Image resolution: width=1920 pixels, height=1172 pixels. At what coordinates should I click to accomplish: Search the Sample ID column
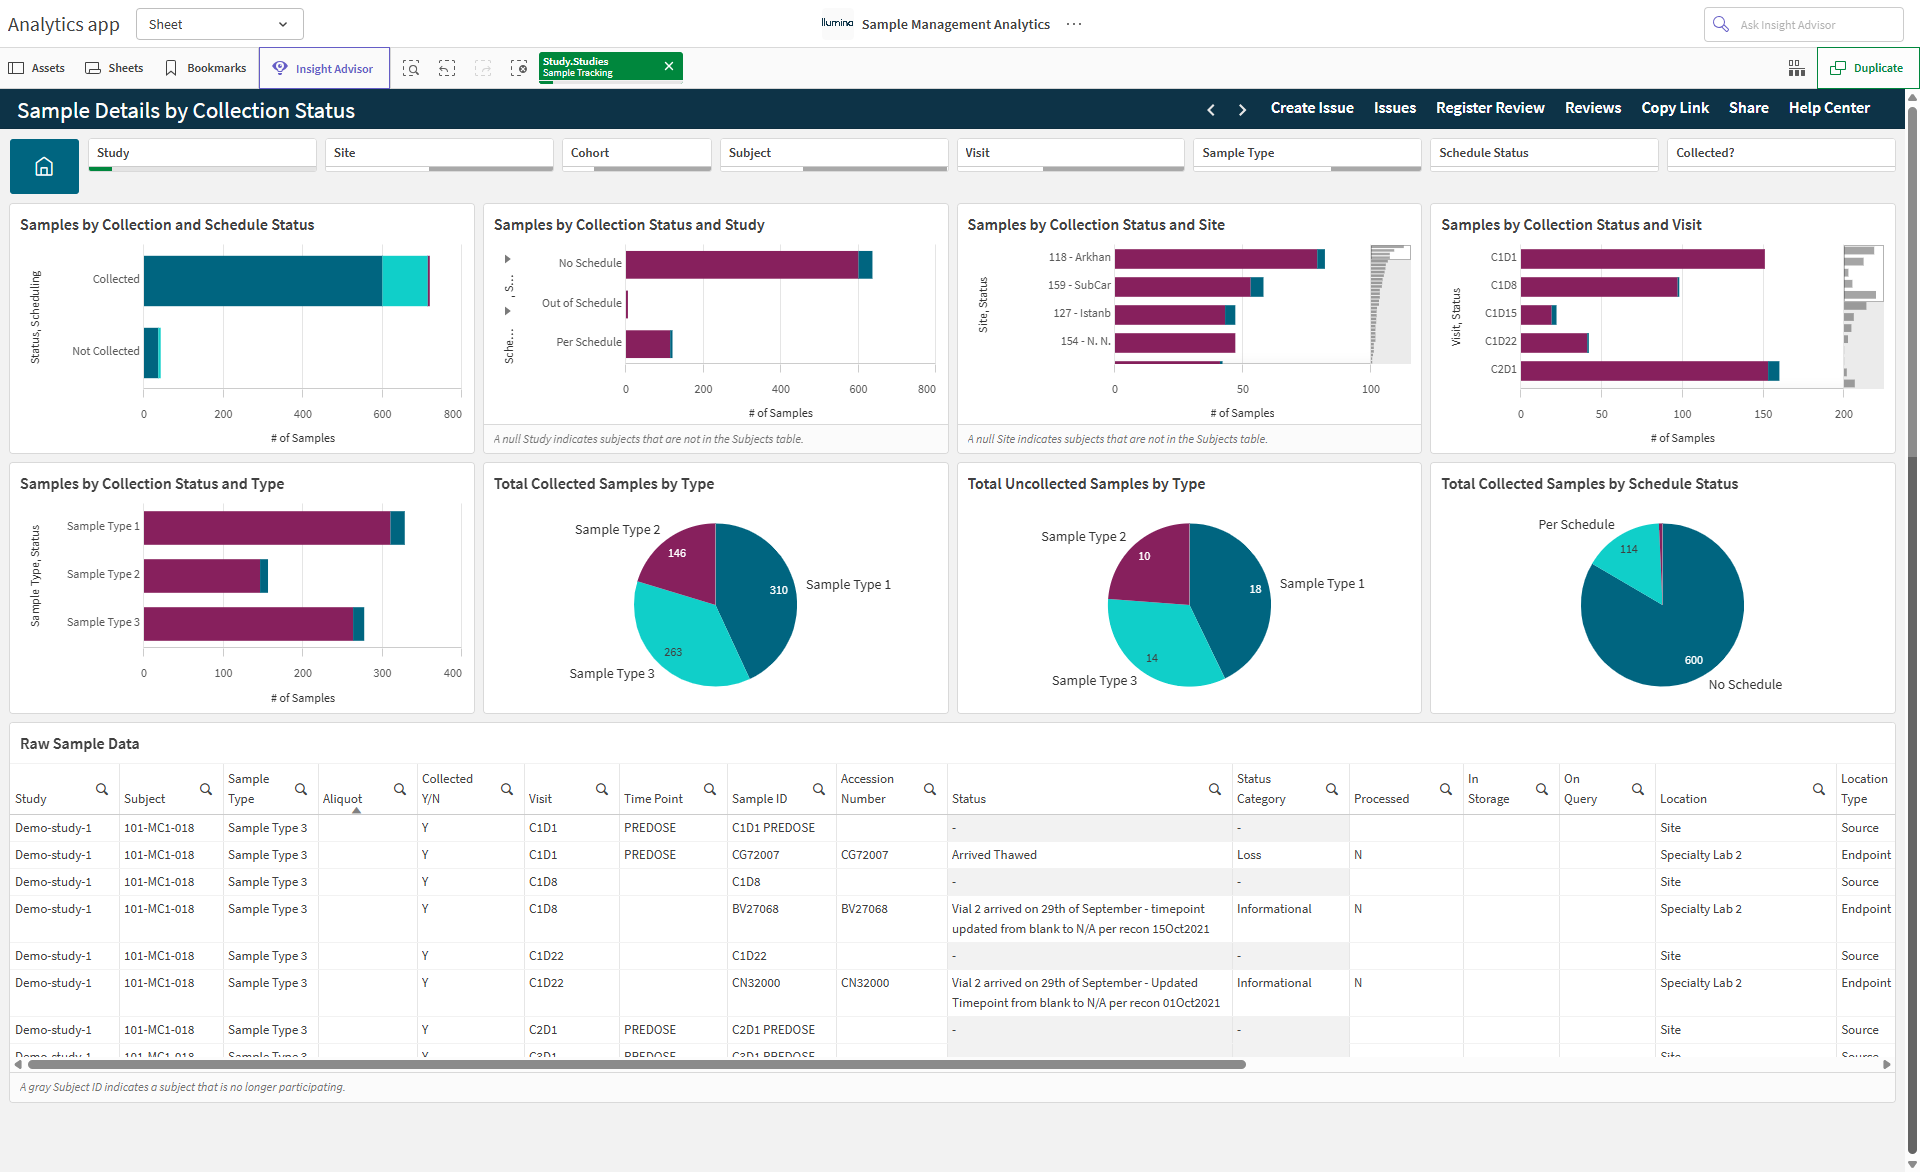[x=819, y=789]
